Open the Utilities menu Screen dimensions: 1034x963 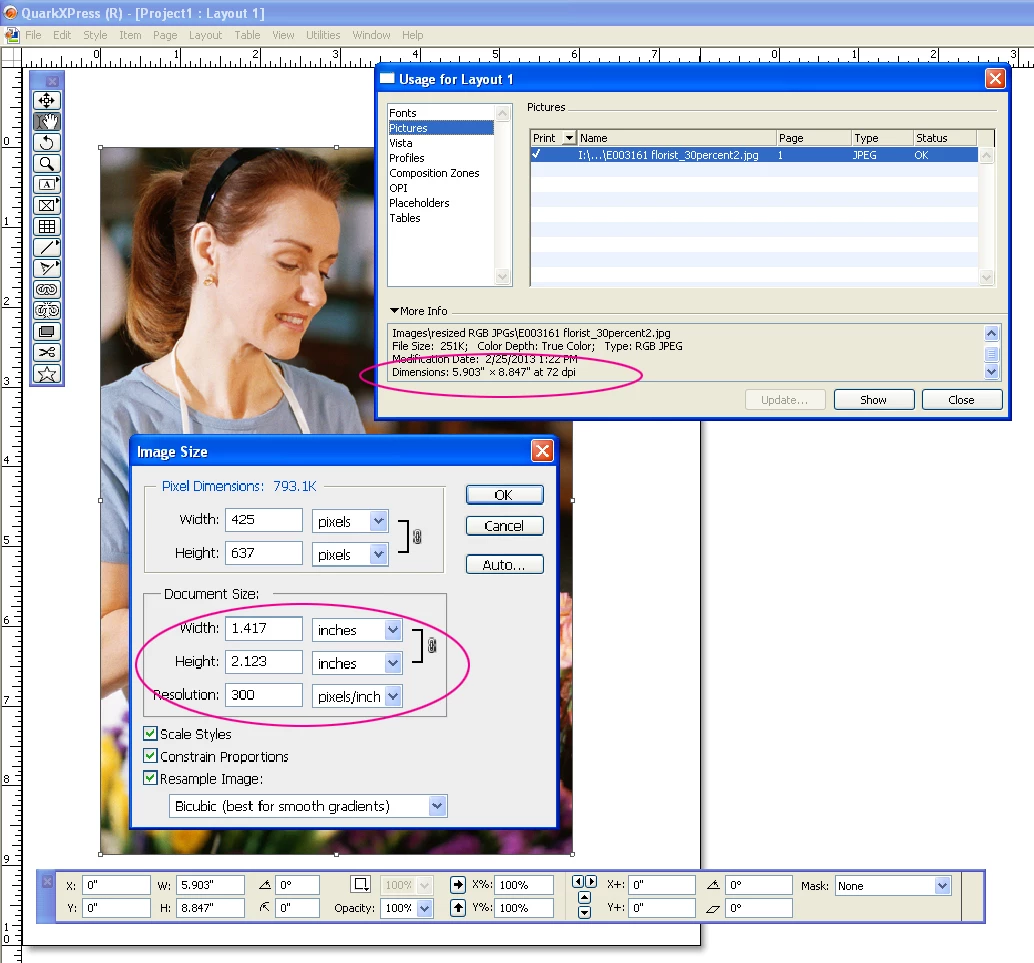[322, 35]
